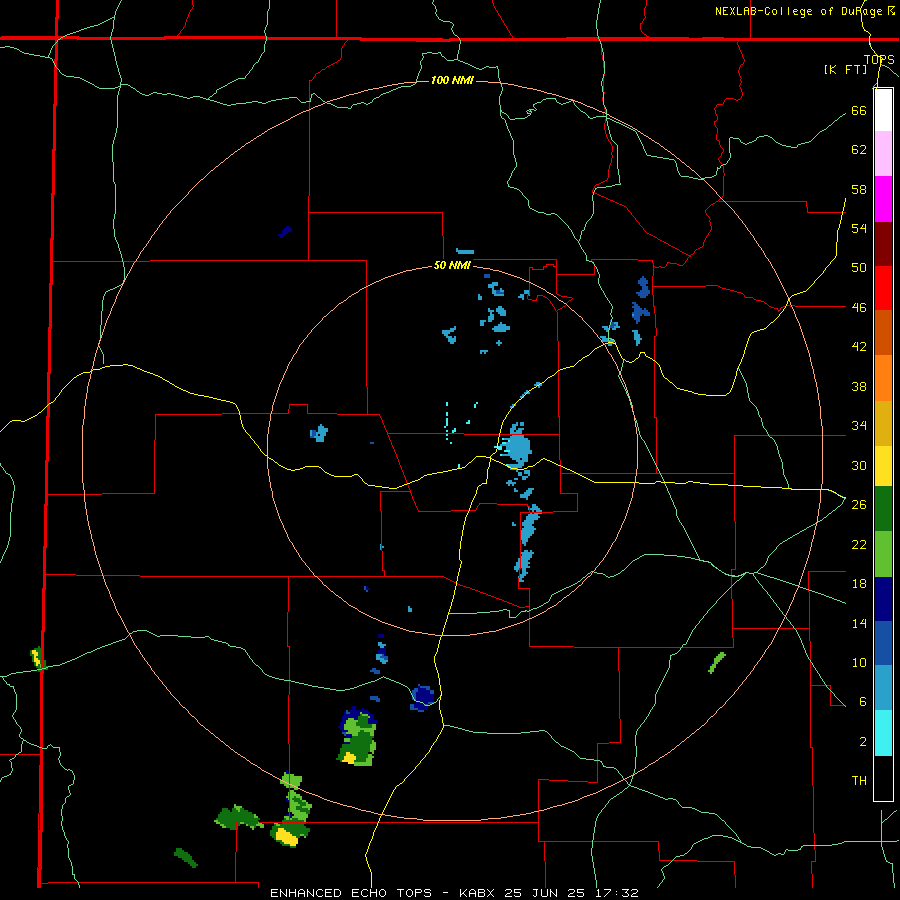Select the gold band near the 34 label

click(883, 423)
